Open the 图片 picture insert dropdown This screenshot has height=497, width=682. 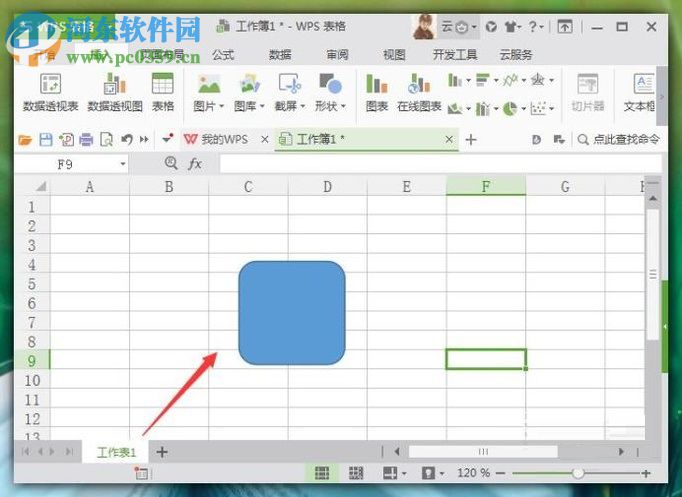[x=209, y=92]
